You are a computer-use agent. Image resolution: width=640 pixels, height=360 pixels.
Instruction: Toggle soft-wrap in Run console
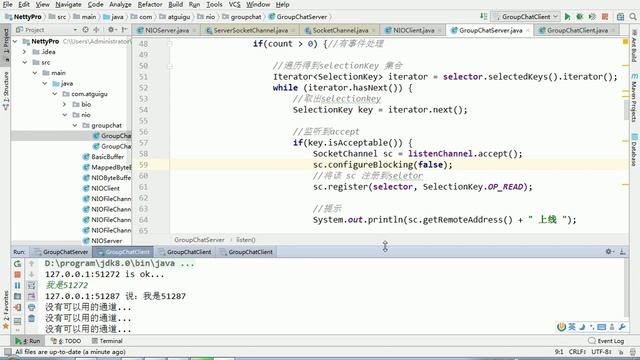click(x=31, y=285)
